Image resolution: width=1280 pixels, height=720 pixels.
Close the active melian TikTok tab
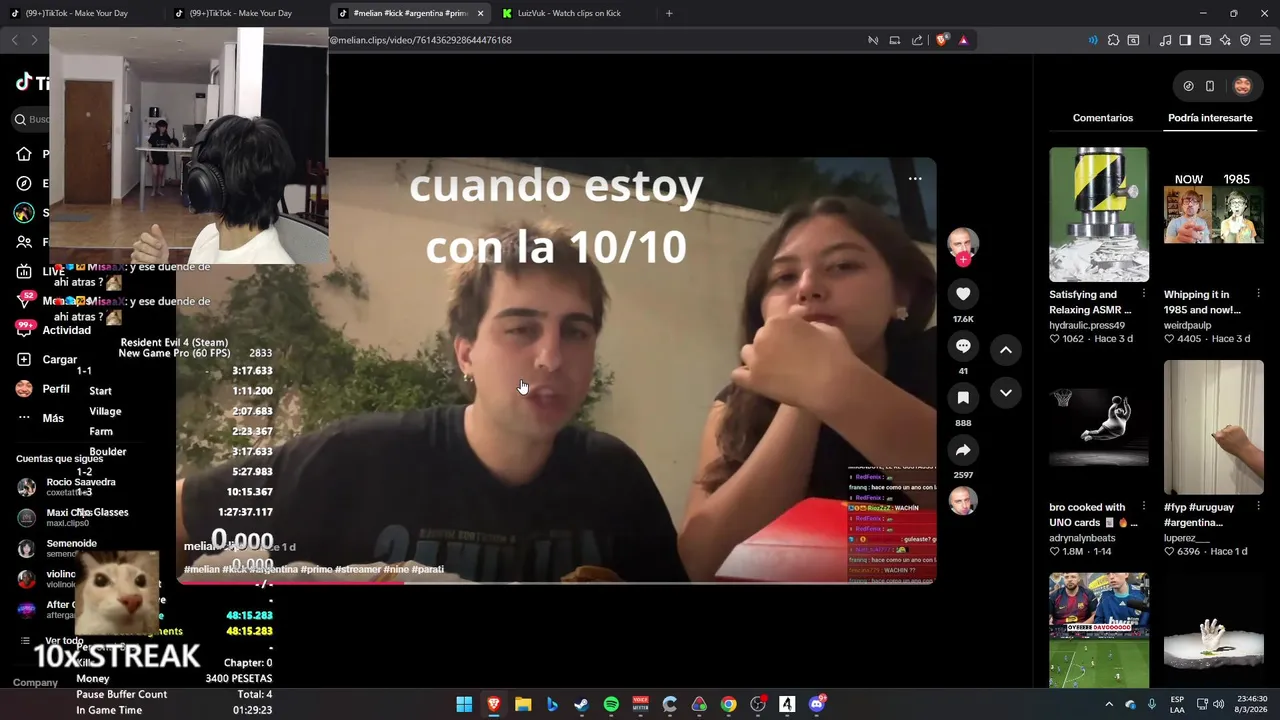[x=481, y=13]
